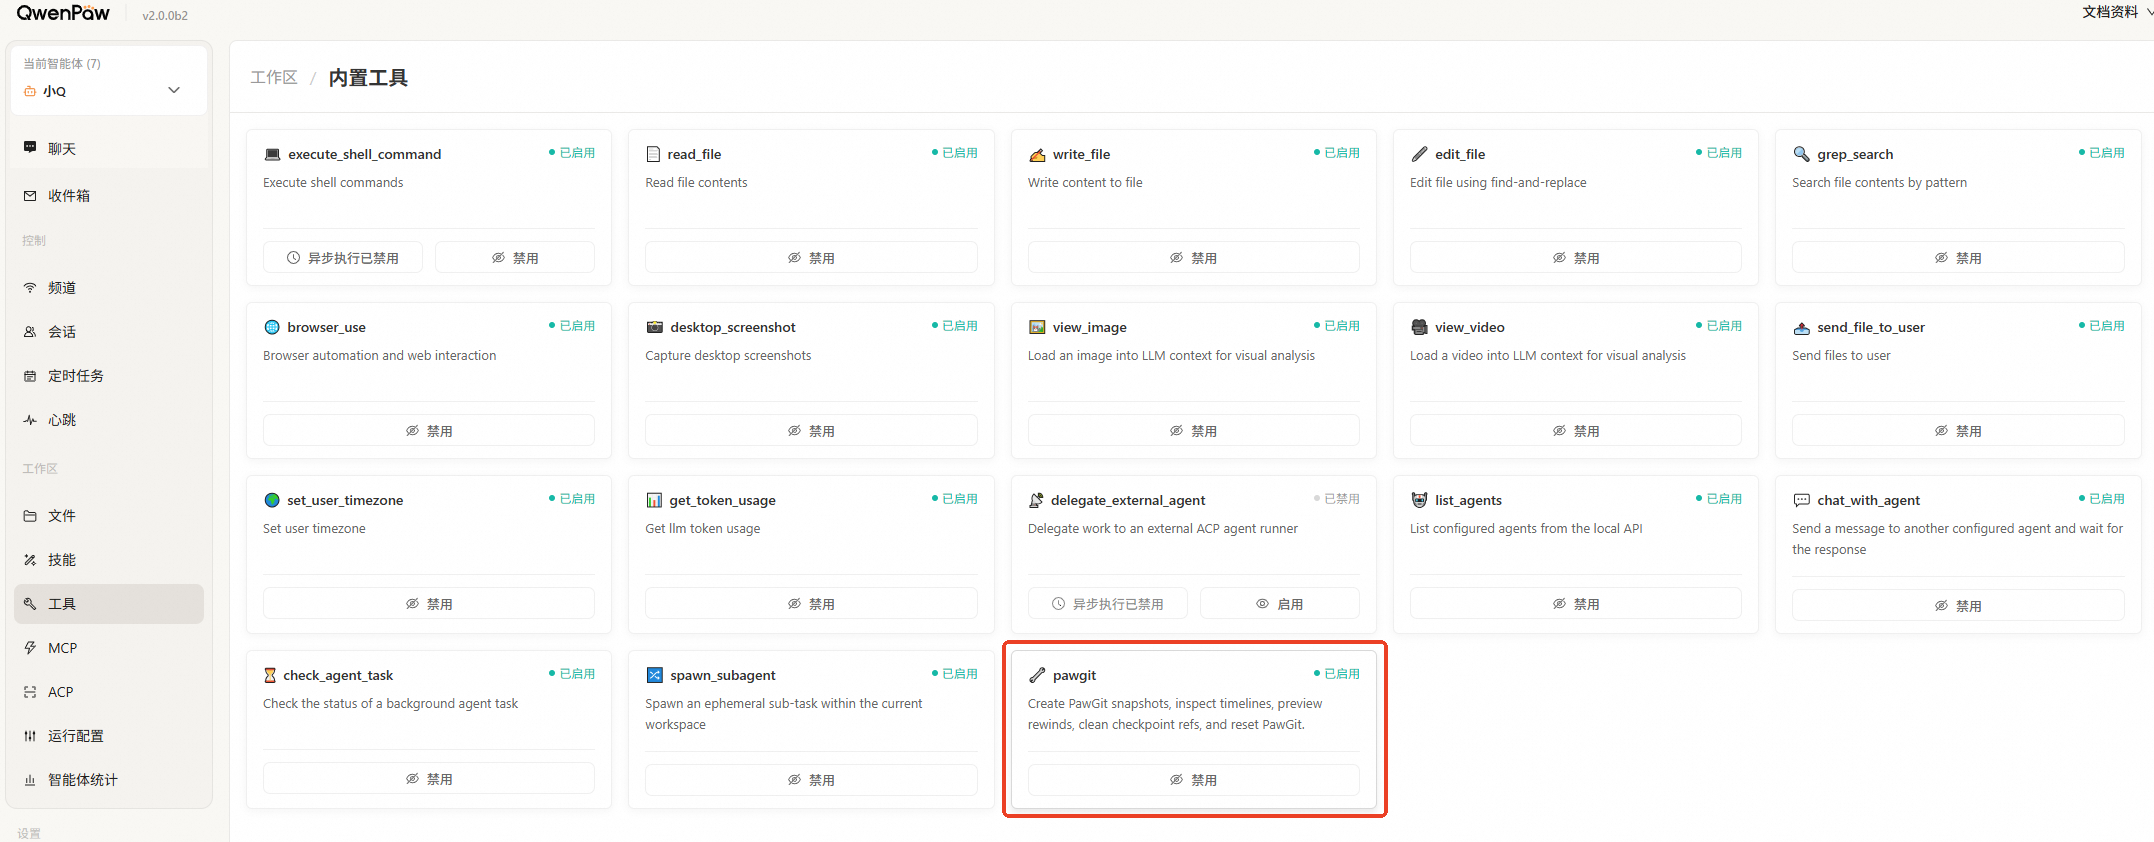Screen dimensions: 2154x842
Task: Disable the send_file_to_user tool
Action: click(x=1958, y=430)
